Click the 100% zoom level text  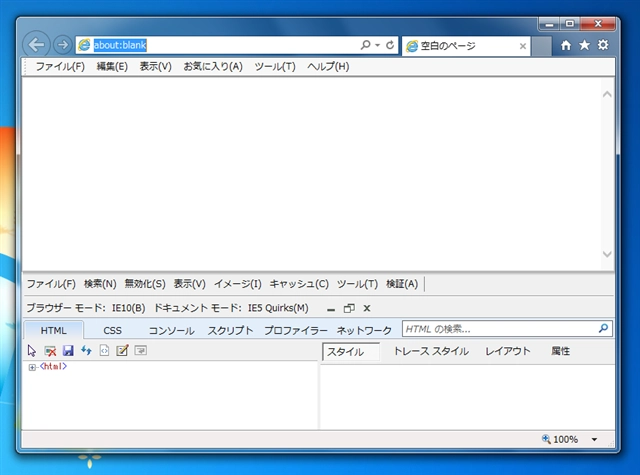coord(566,439)
